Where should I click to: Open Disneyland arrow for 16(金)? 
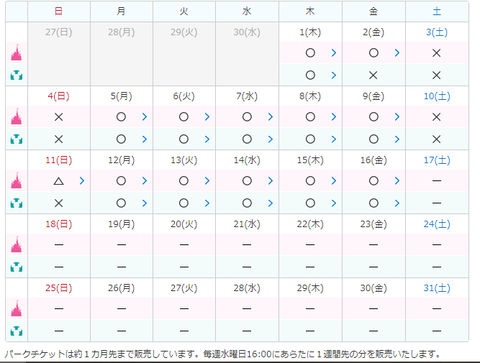[x=397, y=181]
